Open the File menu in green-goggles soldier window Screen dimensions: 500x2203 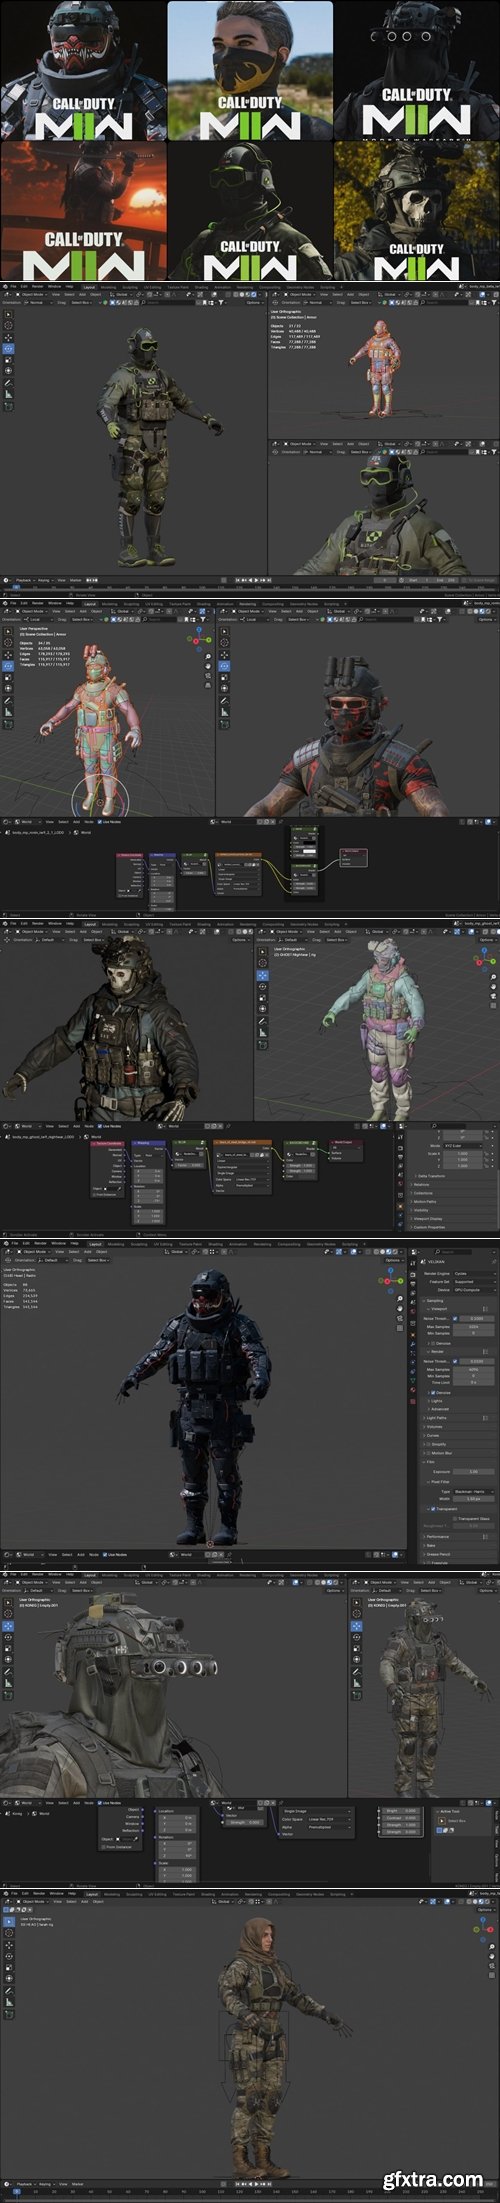(13, 287)
